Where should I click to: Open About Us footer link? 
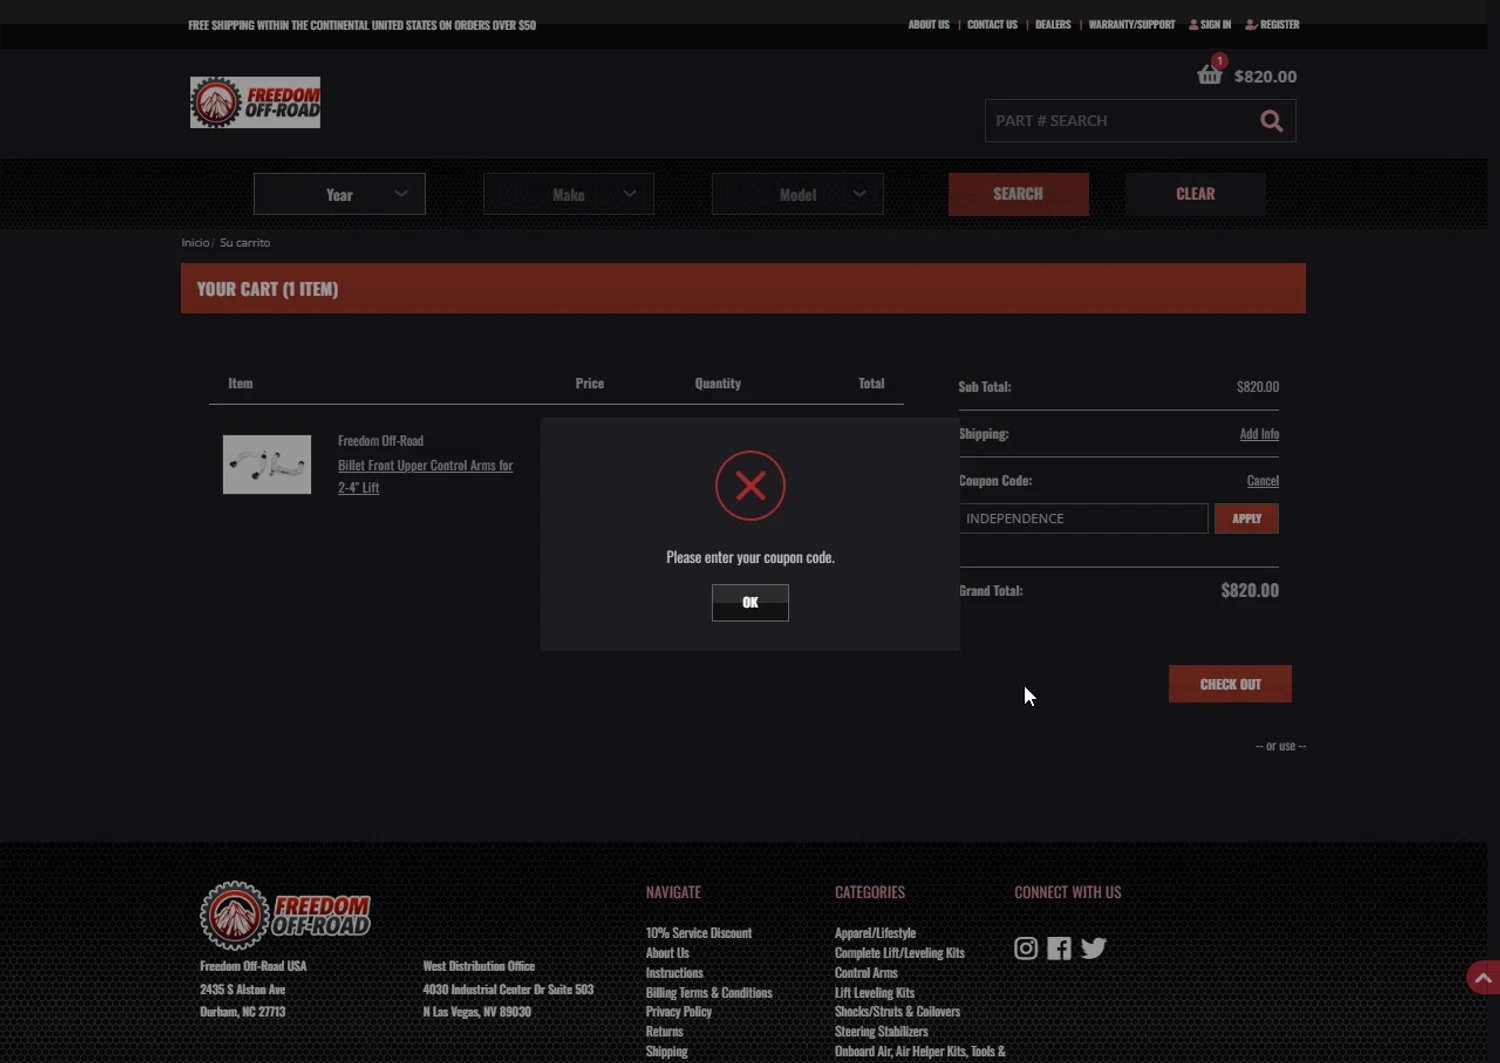point(667,953)
